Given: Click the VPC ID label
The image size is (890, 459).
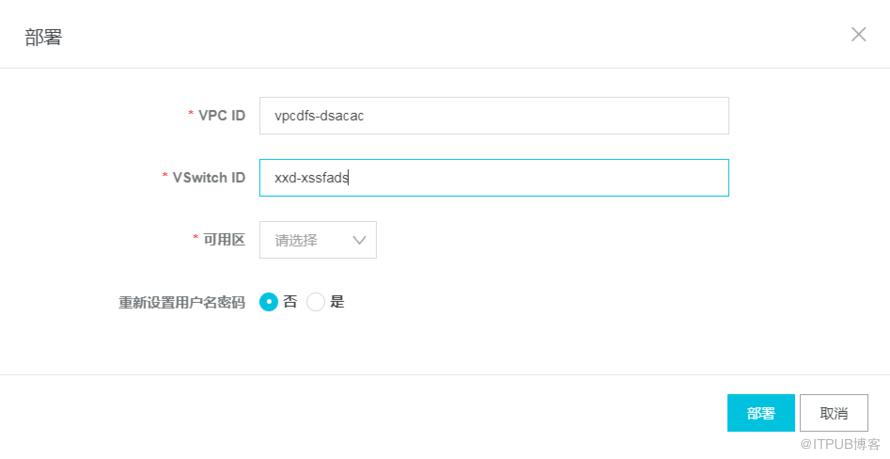Looking at the screenshot, I should pos(222,116).
